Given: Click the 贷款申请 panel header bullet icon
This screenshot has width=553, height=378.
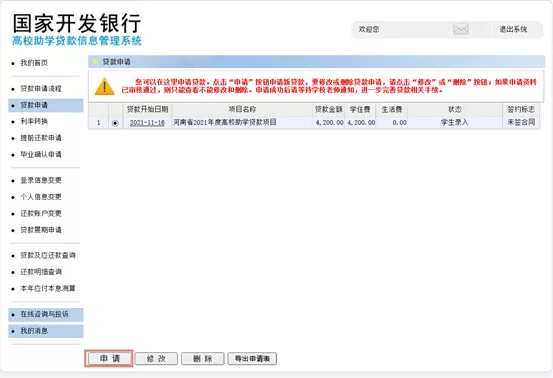Looking at the screenshot, I should click(x=95, y=62).
